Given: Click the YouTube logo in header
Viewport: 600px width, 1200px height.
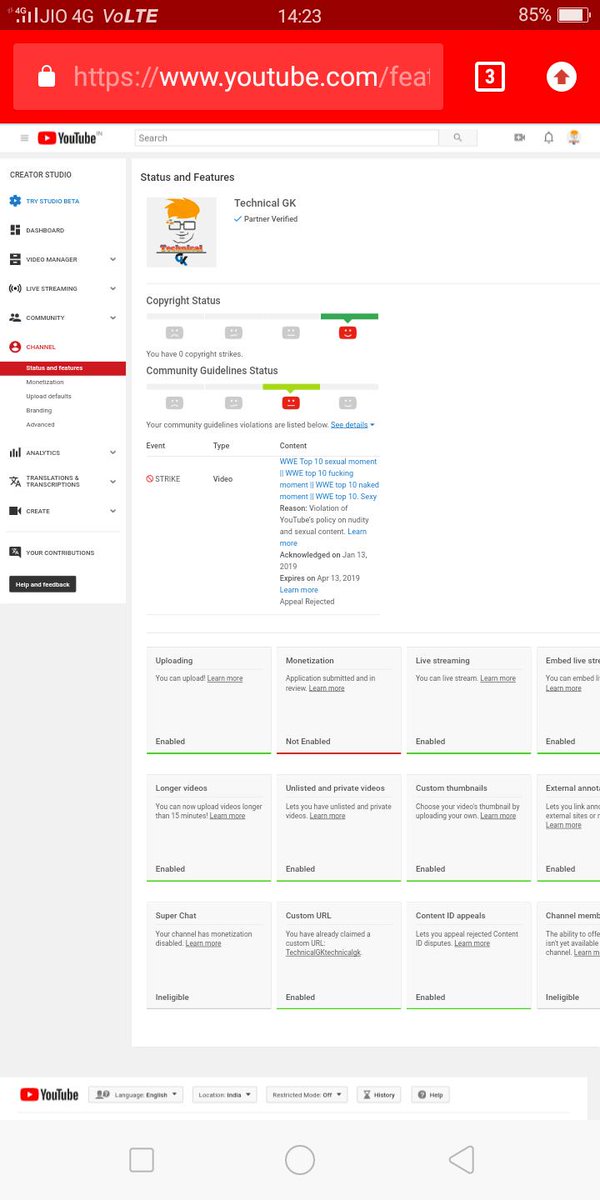Looking at the screenshot, I should pyautogui.click(x=68, y=138).
